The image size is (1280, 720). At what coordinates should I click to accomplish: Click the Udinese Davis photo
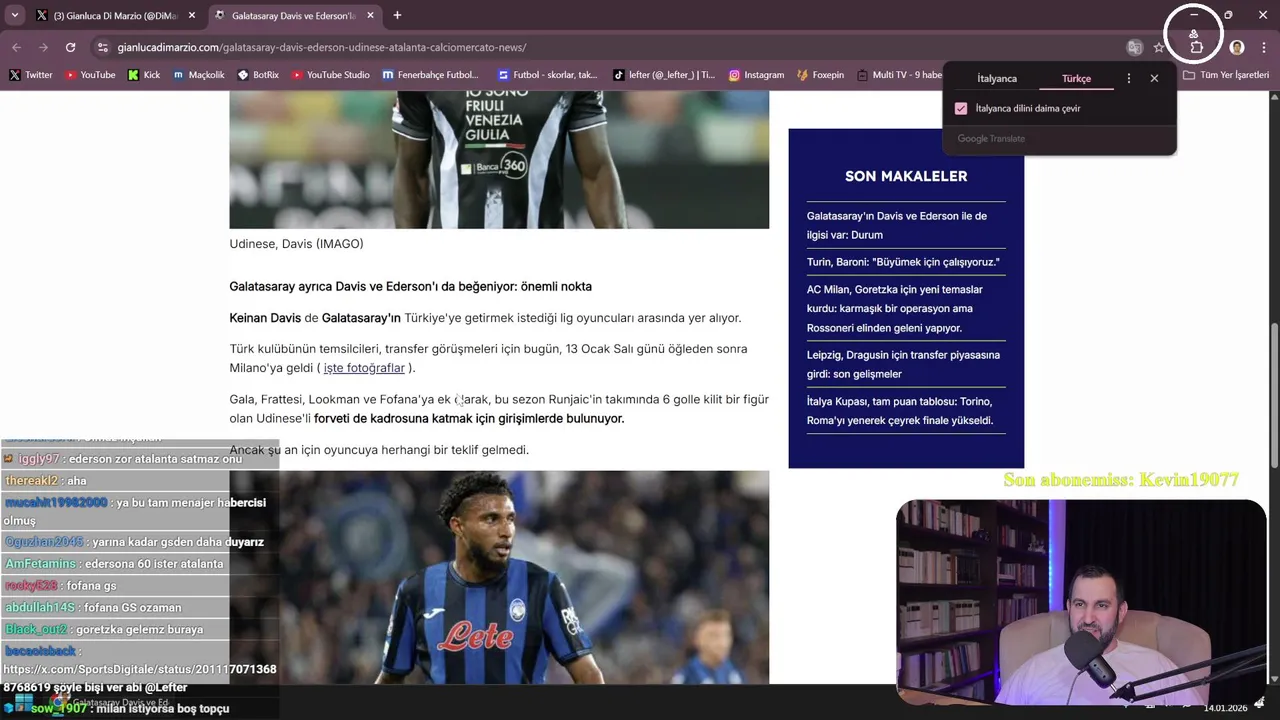[499, 160]
